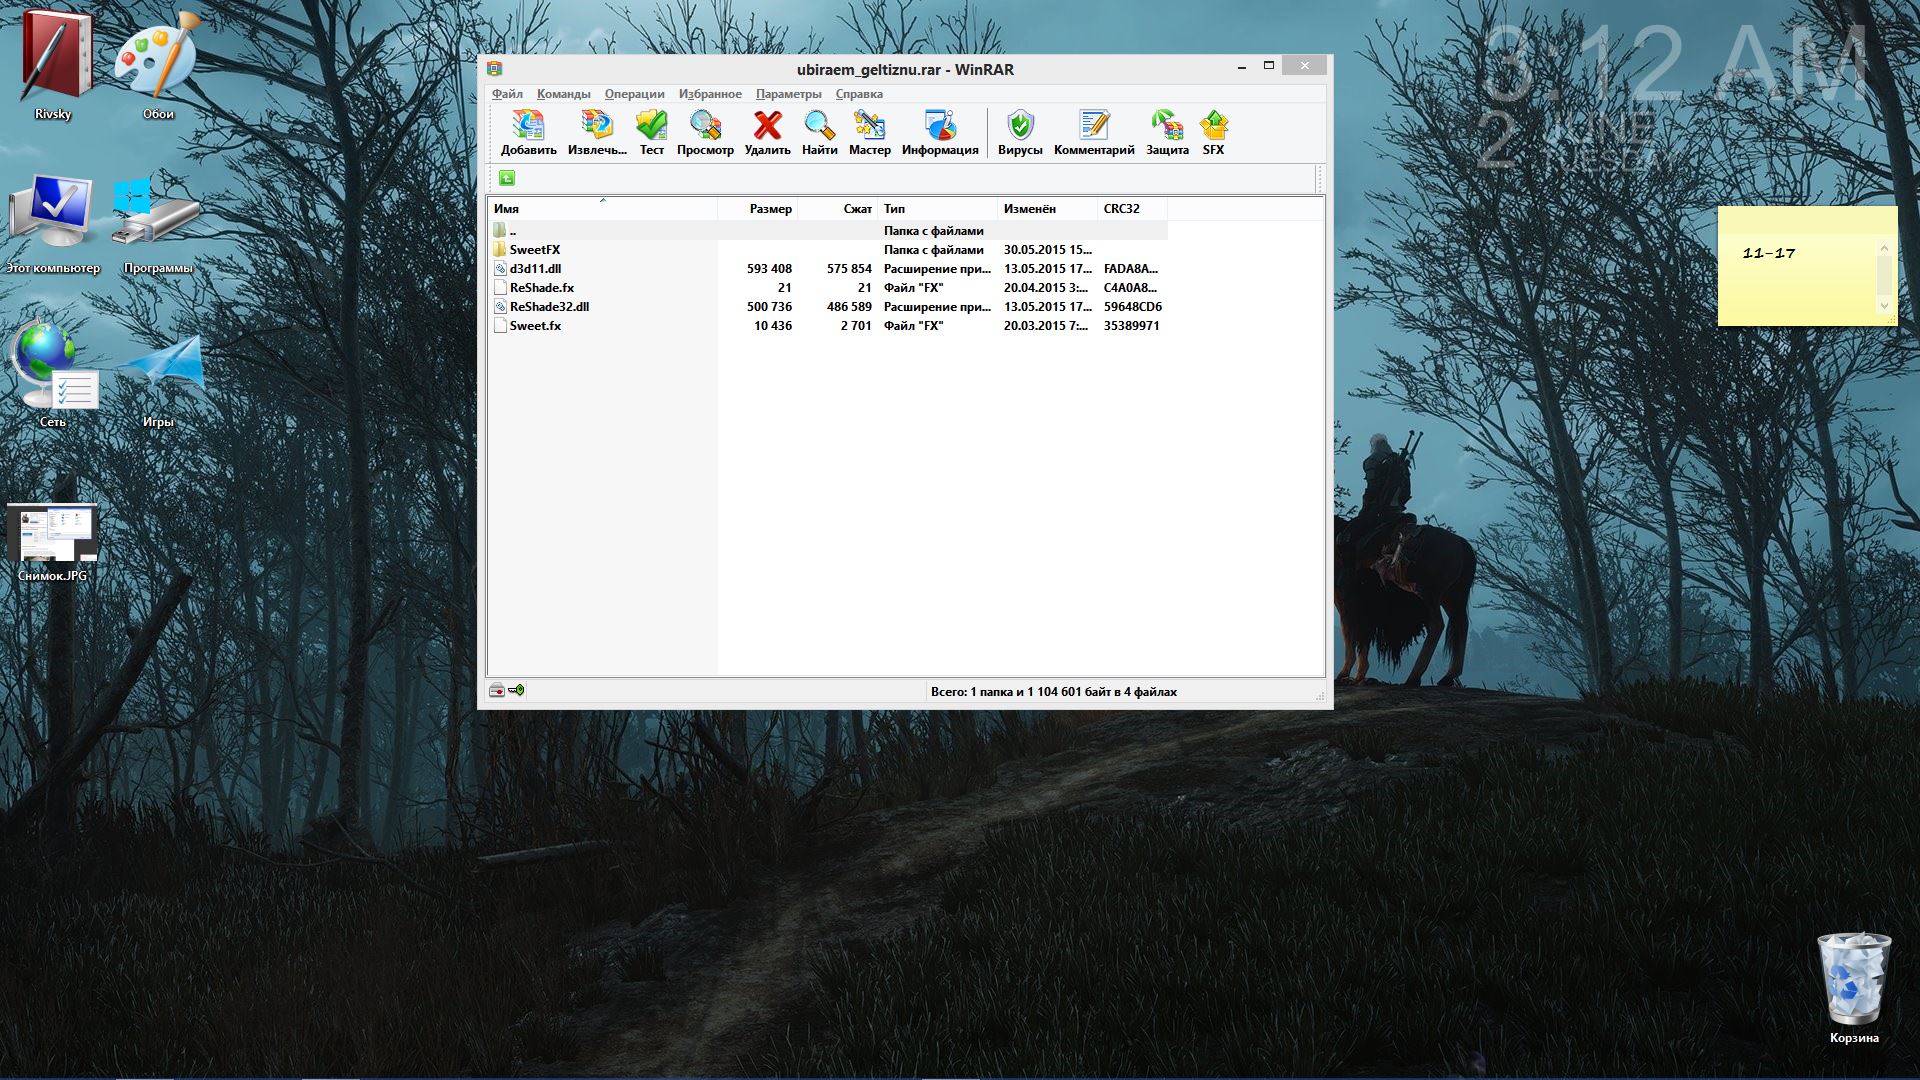Go up one level with green arrow
This screenshot has width=1920, height=1080.
(x=507, y=178)
